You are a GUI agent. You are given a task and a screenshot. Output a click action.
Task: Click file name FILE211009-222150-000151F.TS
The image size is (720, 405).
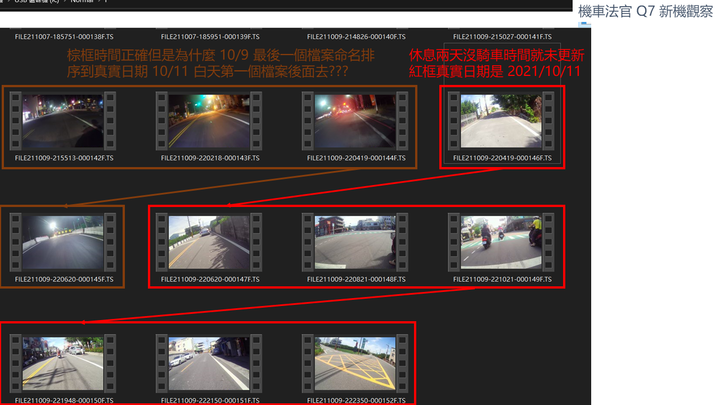[x=210, y=400]
